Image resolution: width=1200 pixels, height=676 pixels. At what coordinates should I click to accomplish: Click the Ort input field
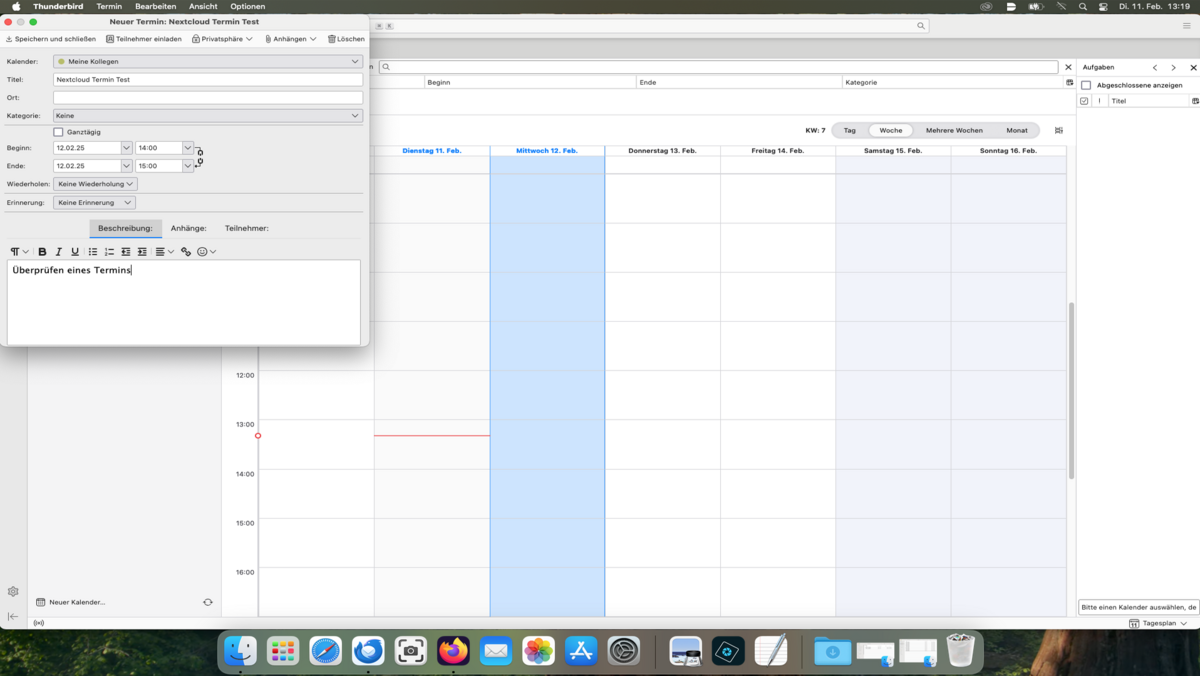[208, 98]
